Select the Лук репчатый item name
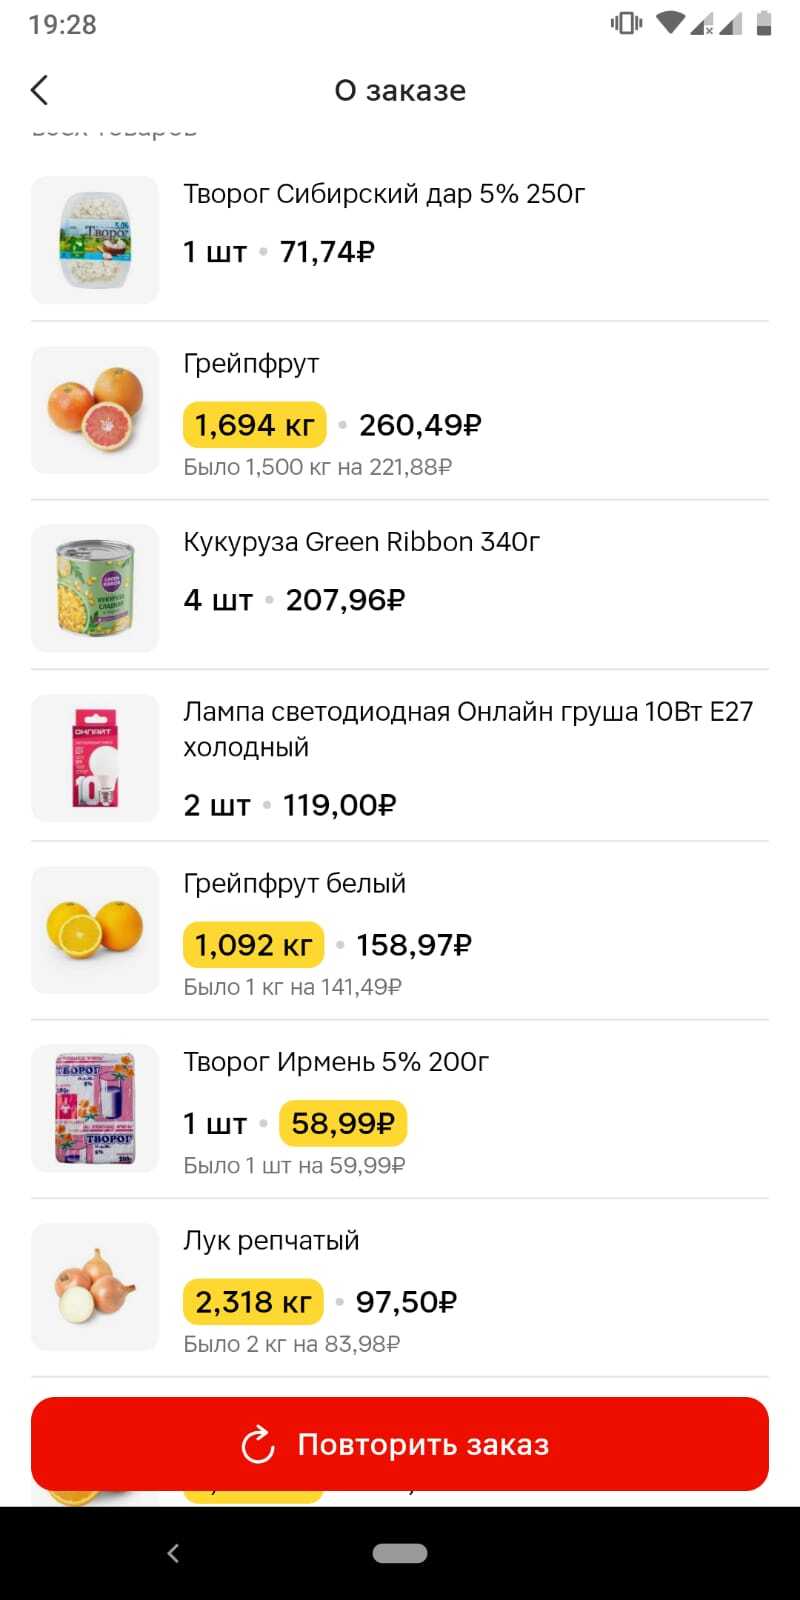 click(x=271, y=1241)
